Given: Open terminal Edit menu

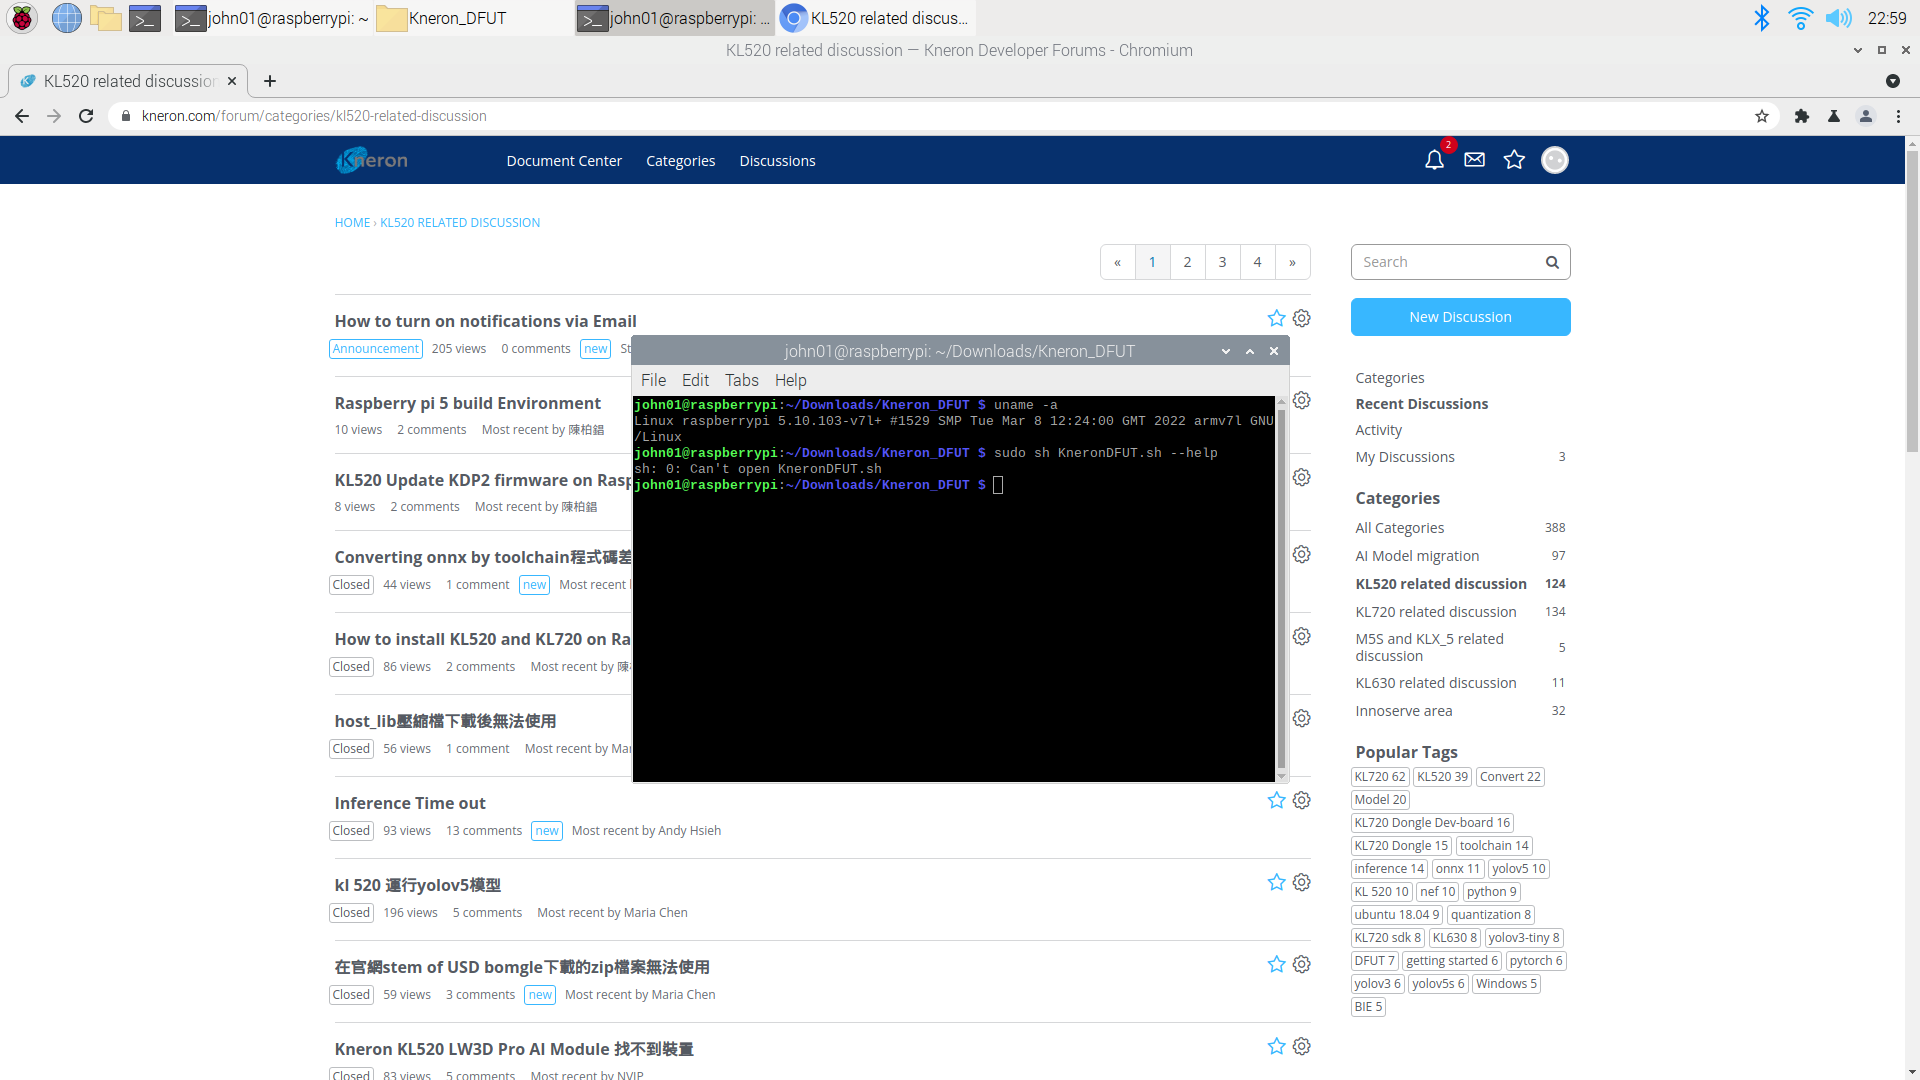Looking at the screenshot, I should pos(695,380).
